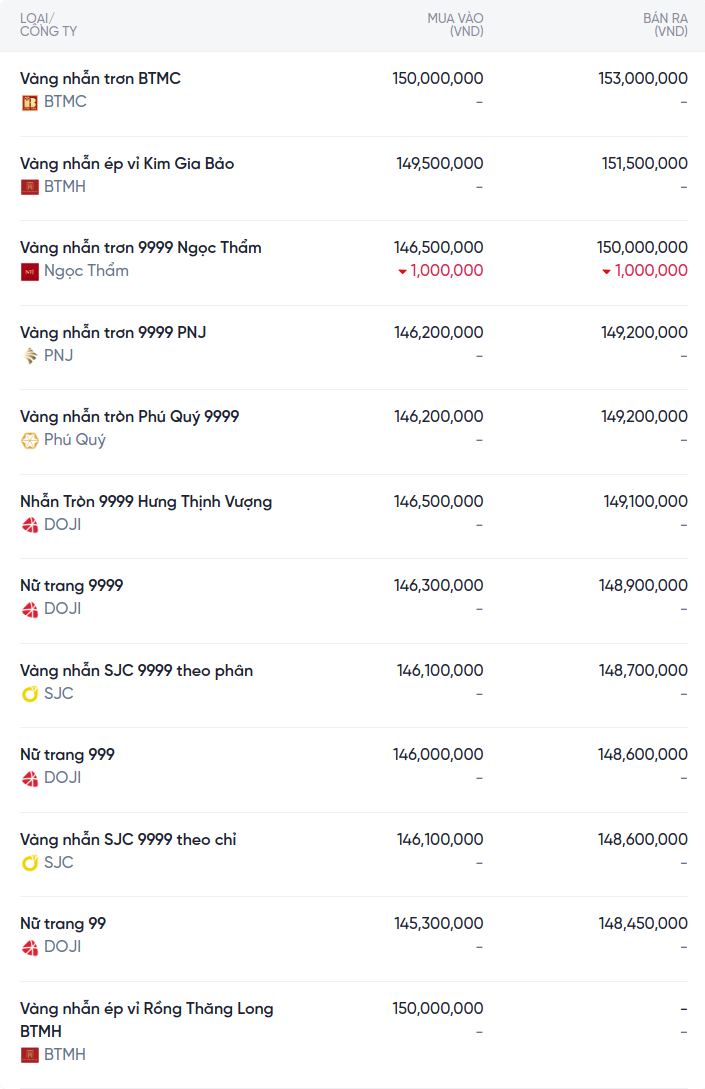
Task: Click the LOẠI/CÔNG TY column header
Action: pos(48,25)
